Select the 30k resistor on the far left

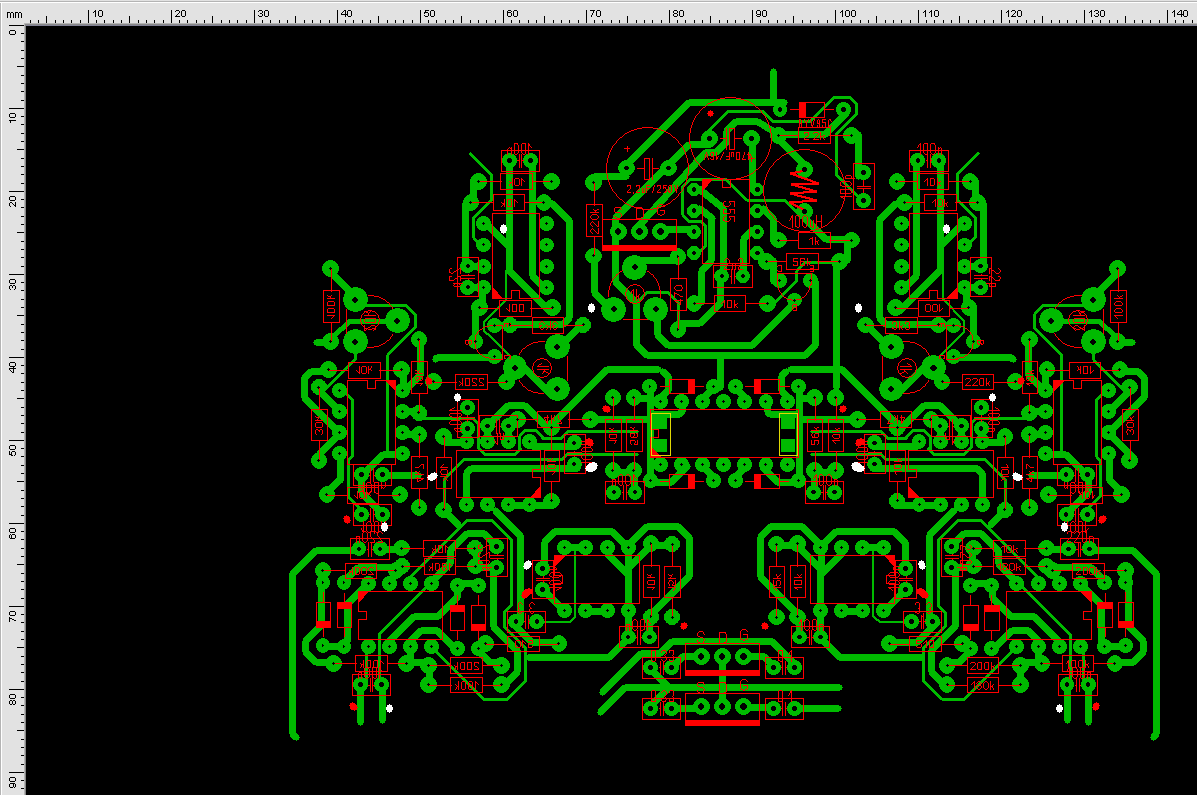(319, 425)
